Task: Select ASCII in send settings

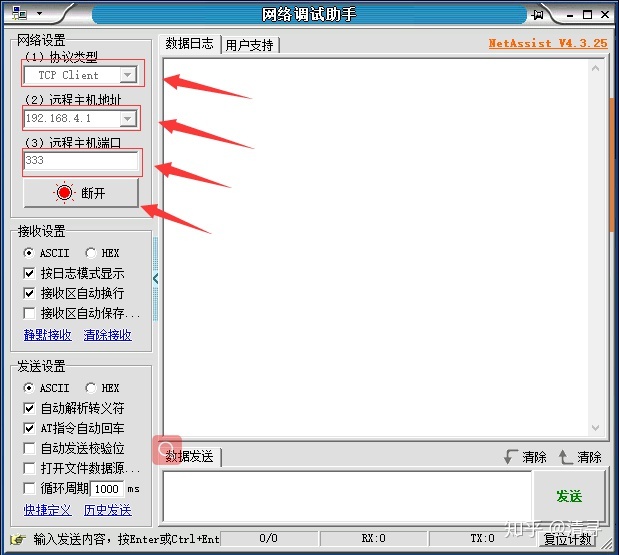Action: [x=47, y=388]
